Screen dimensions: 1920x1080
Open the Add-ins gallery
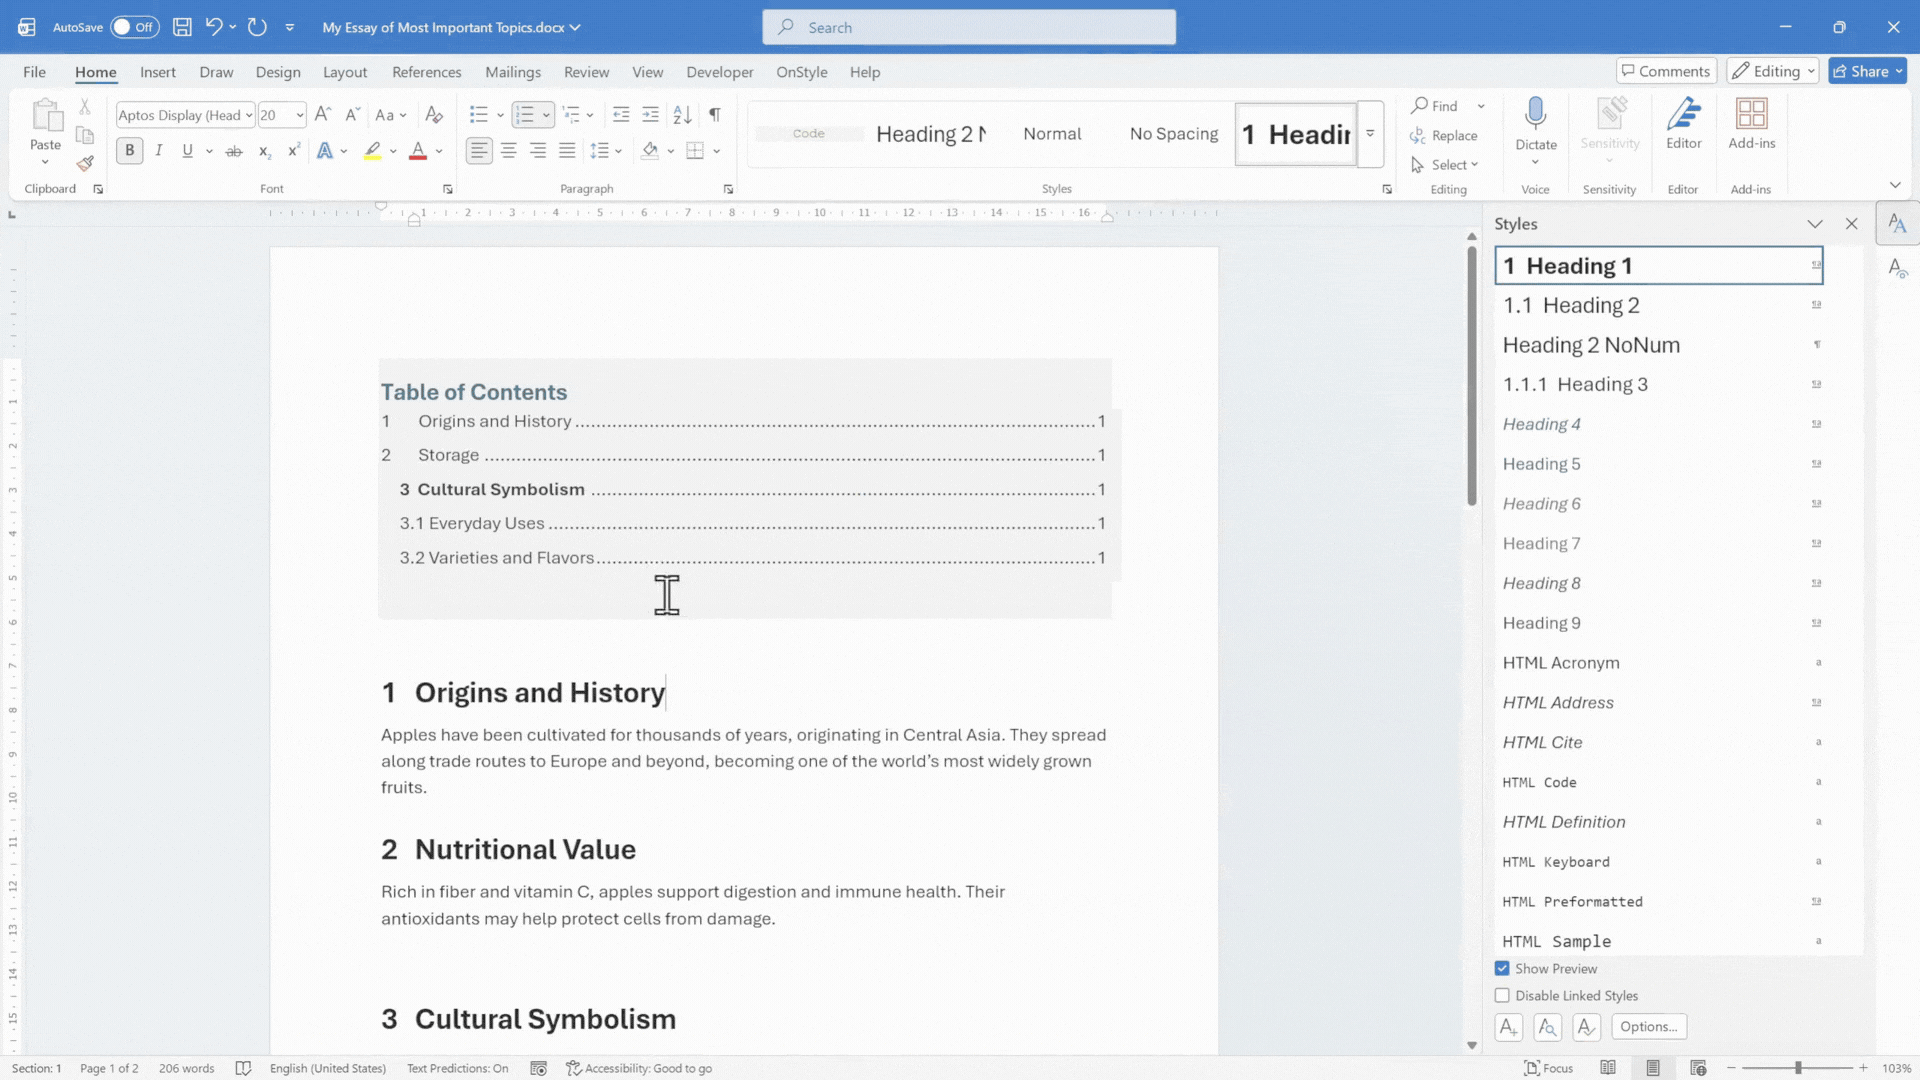click(1751, 125)
